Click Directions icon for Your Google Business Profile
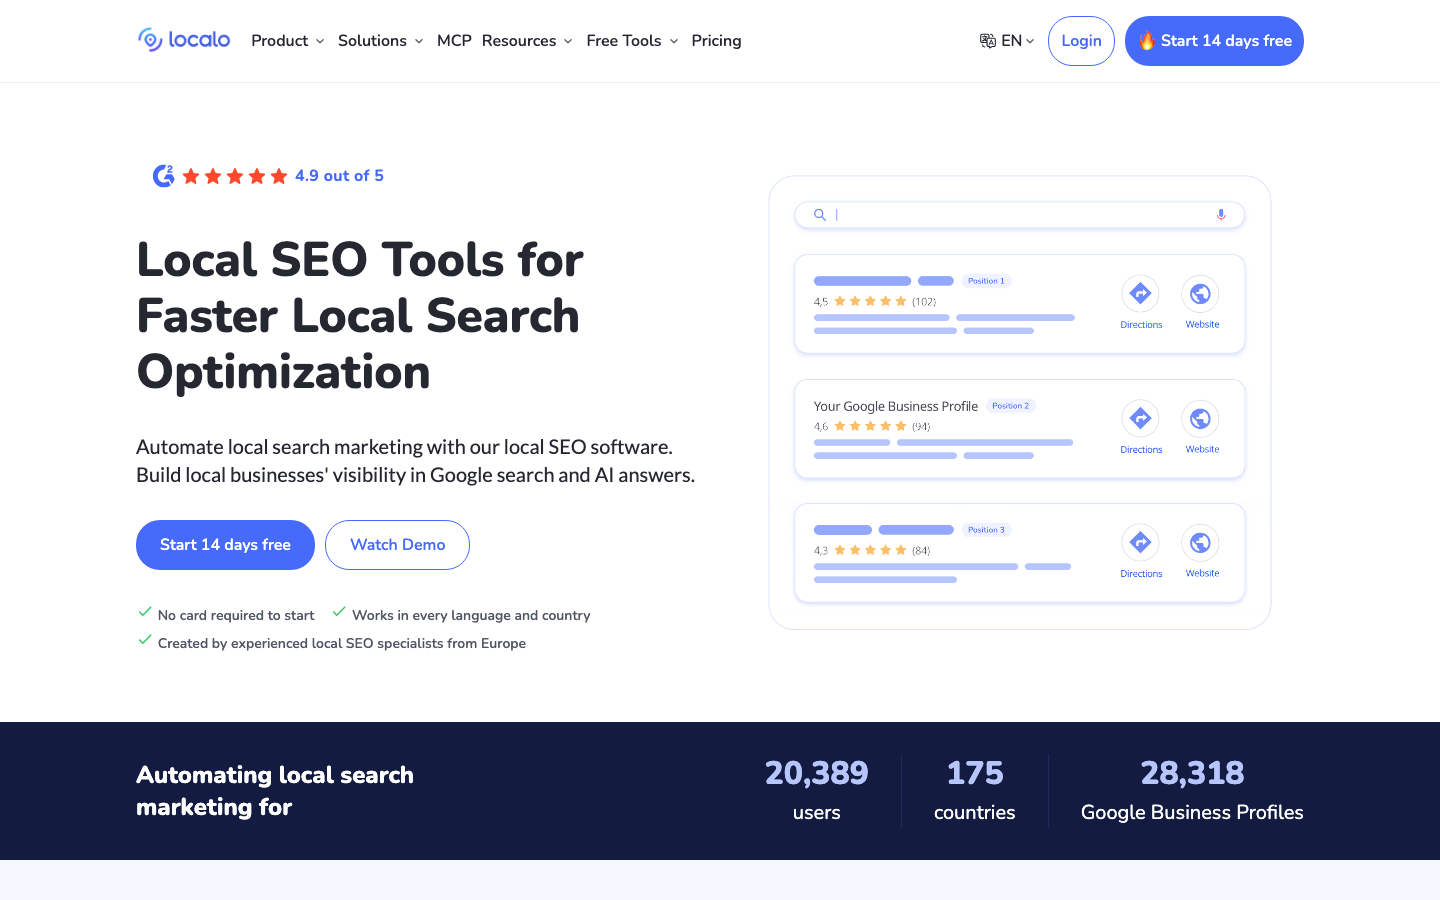This screenshot has width=1440, height=900. click(x=1140, y=419)
